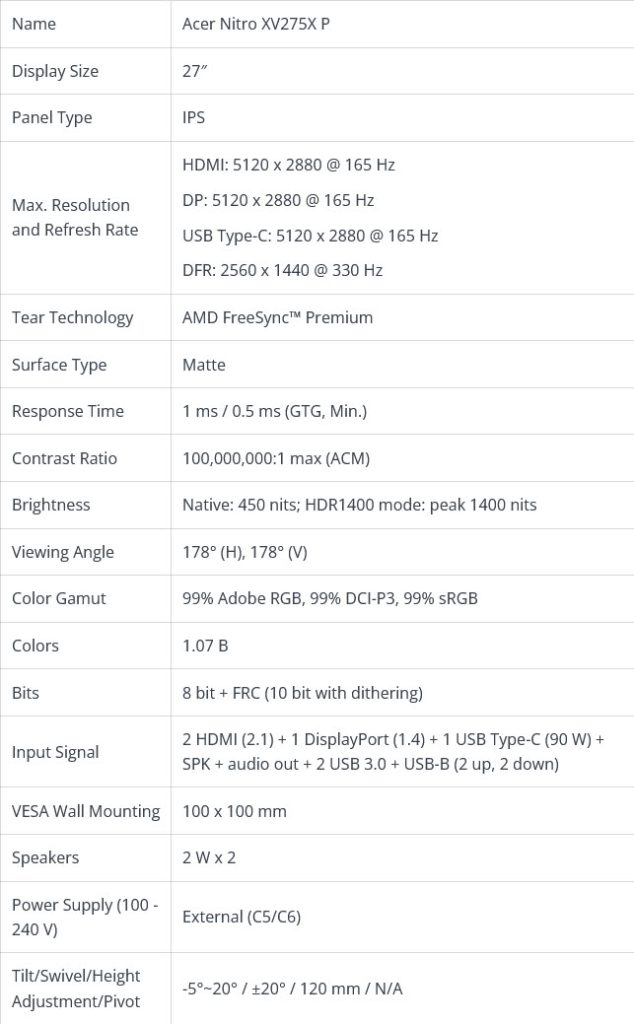Image resolution: width=634 pixels, height=1024 pixels.
Task: Select the Display Size label
Action: click(55, 71)
